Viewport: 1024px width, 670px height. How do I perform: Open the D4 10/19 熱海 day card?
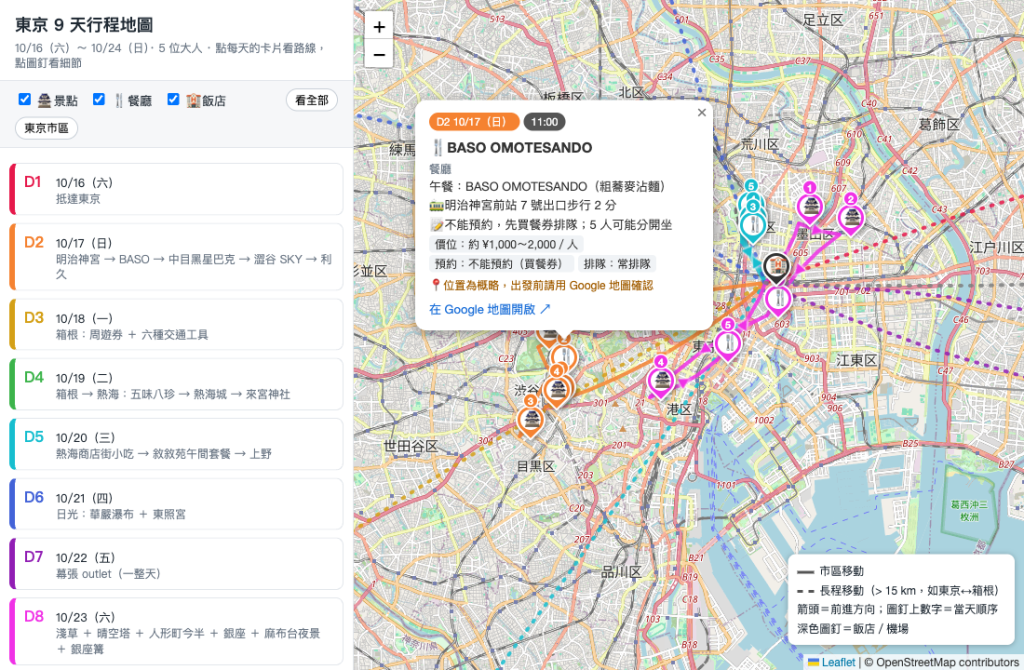pyautogui.click(x=176, y=385)
